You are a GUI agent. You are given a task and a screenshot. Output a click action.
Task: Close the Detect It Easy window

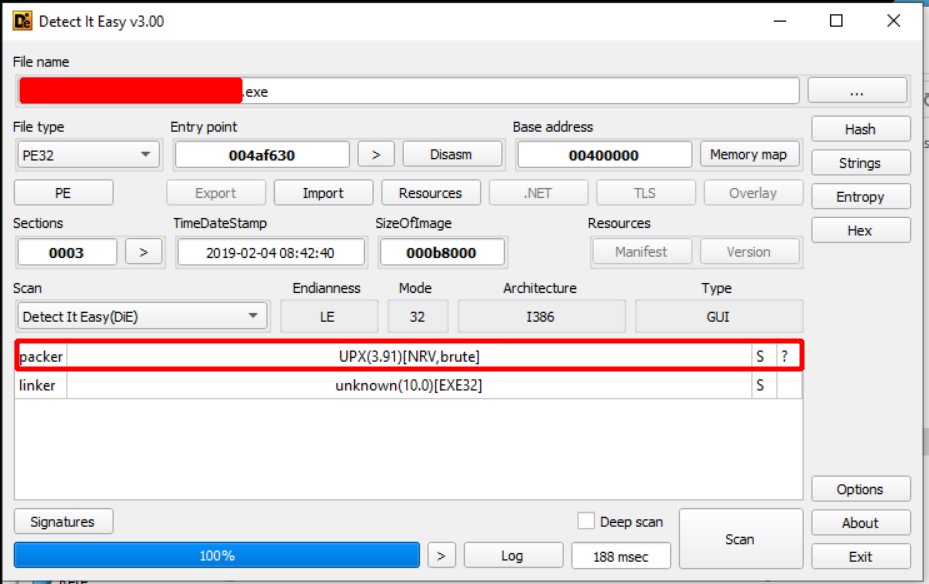click(x=893, y=21)
